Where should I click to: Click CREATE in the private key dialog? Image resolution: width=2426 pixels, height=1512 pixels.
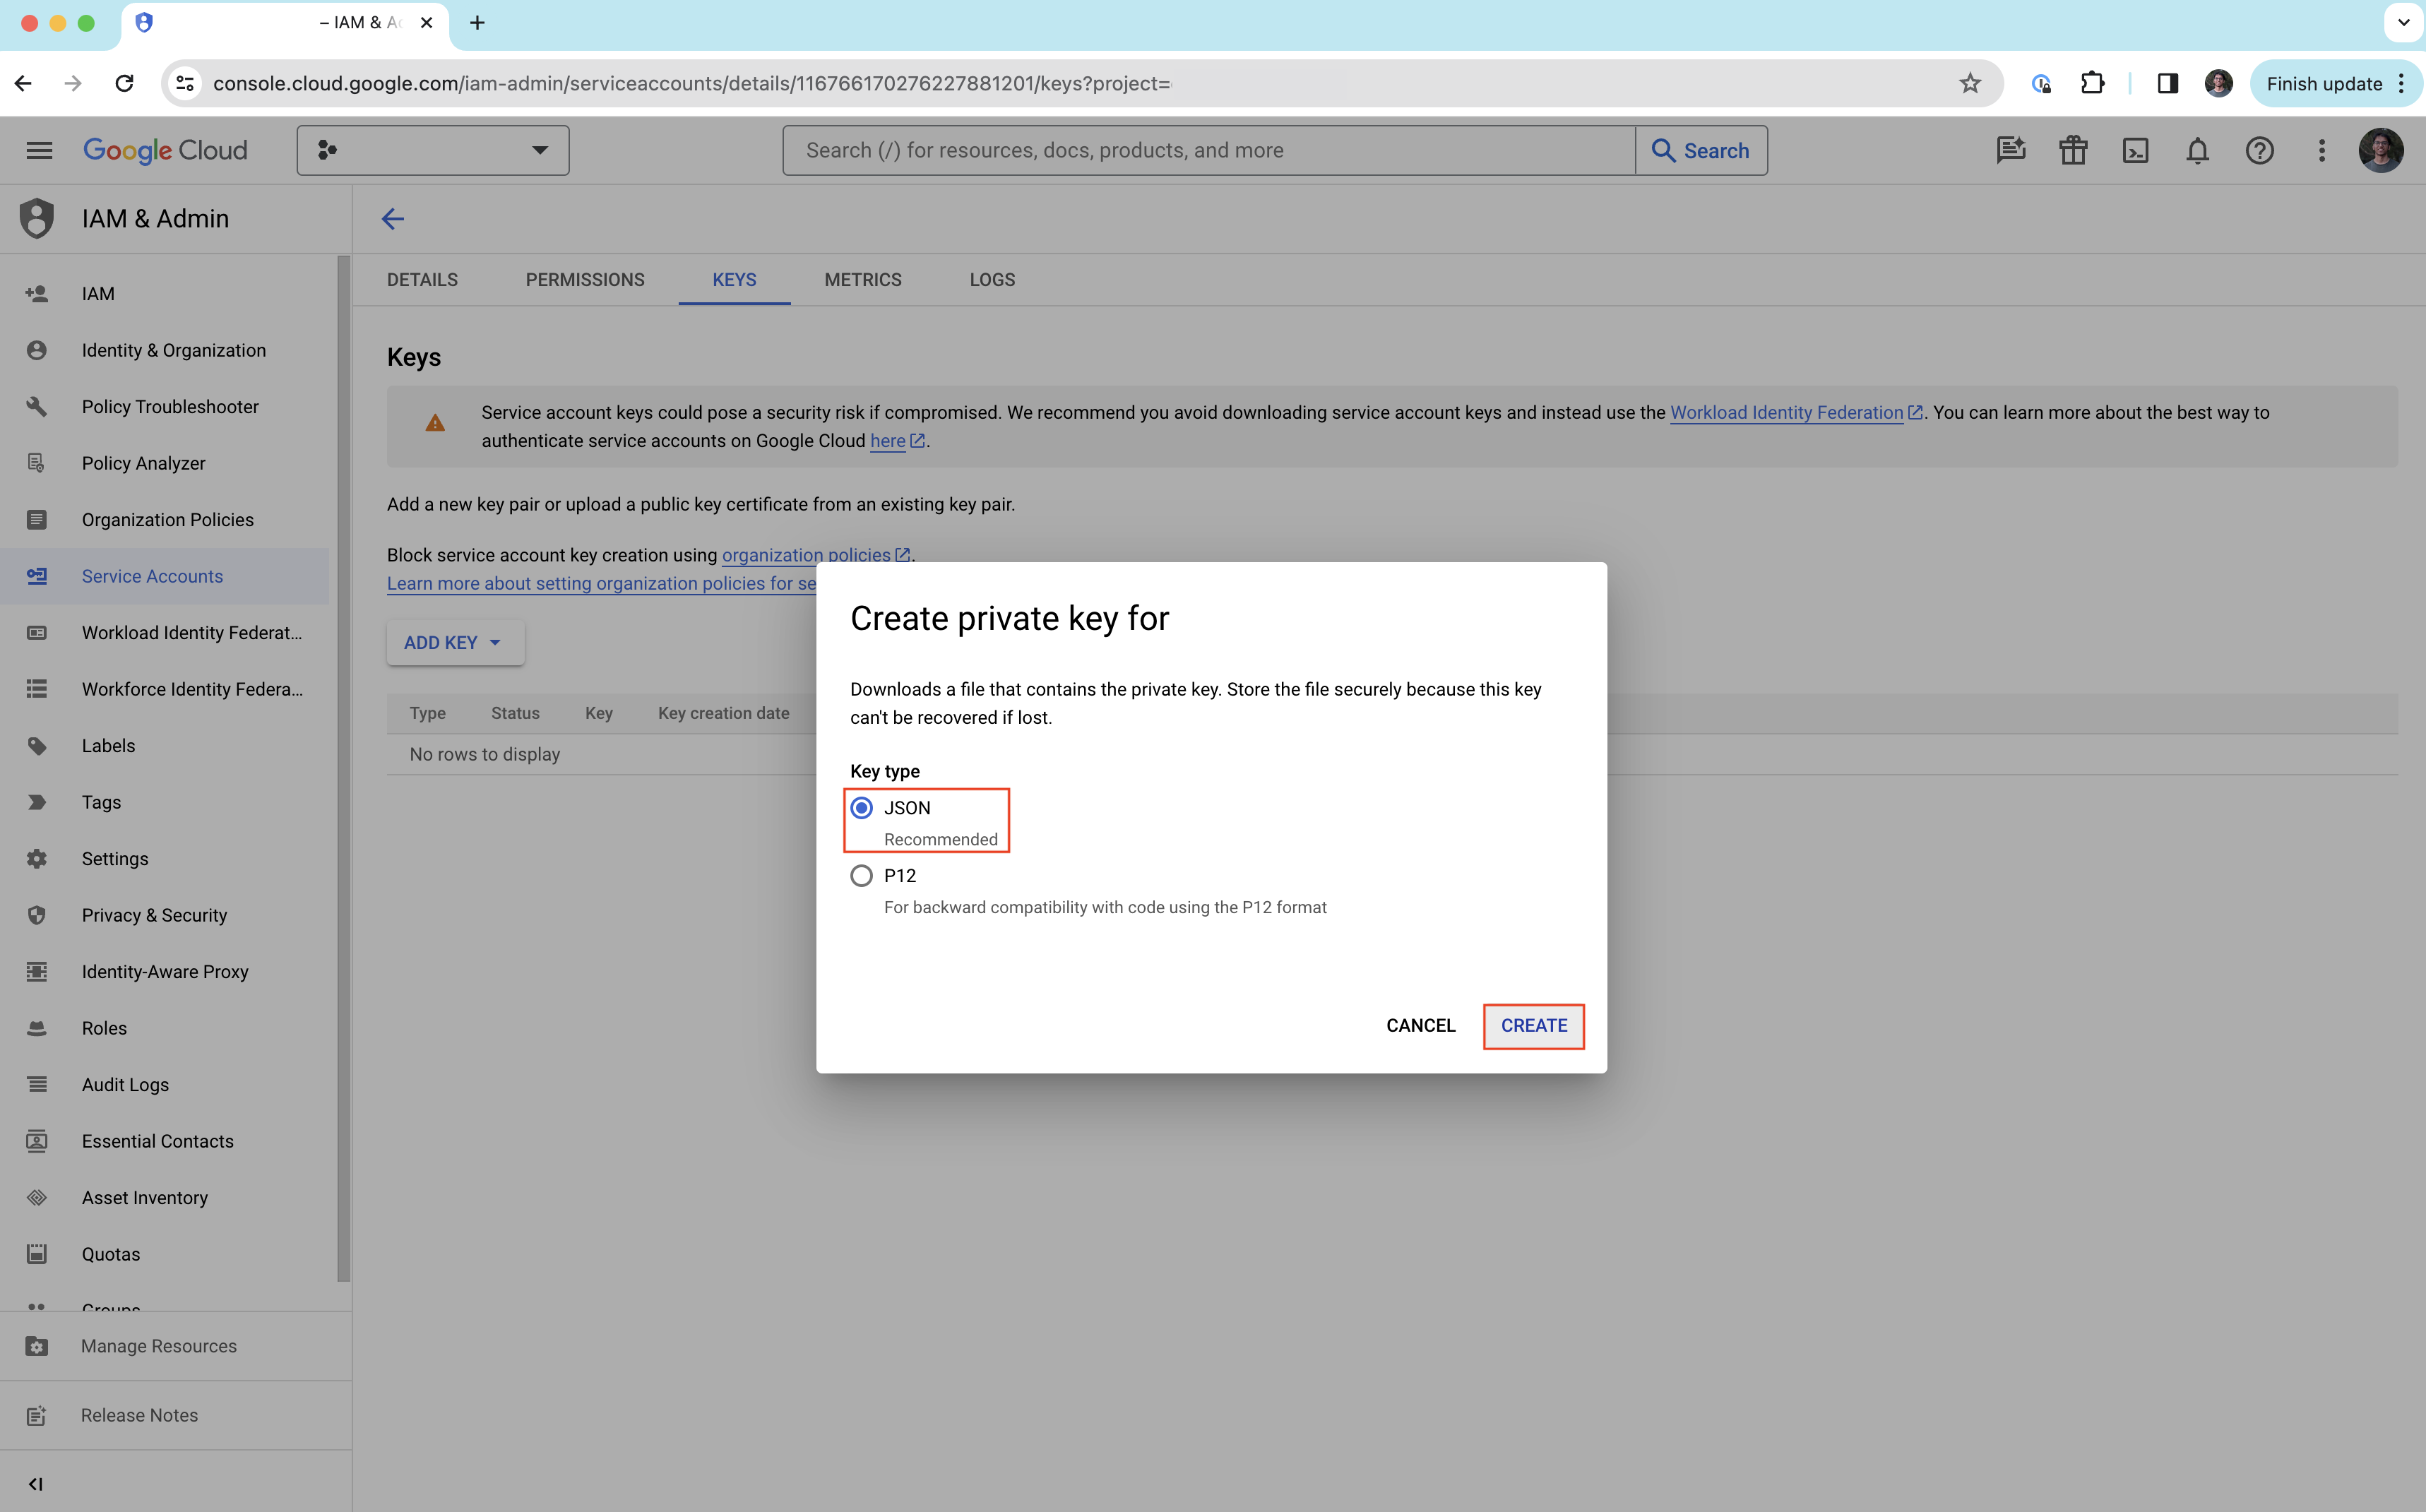coord(1533,1026)
